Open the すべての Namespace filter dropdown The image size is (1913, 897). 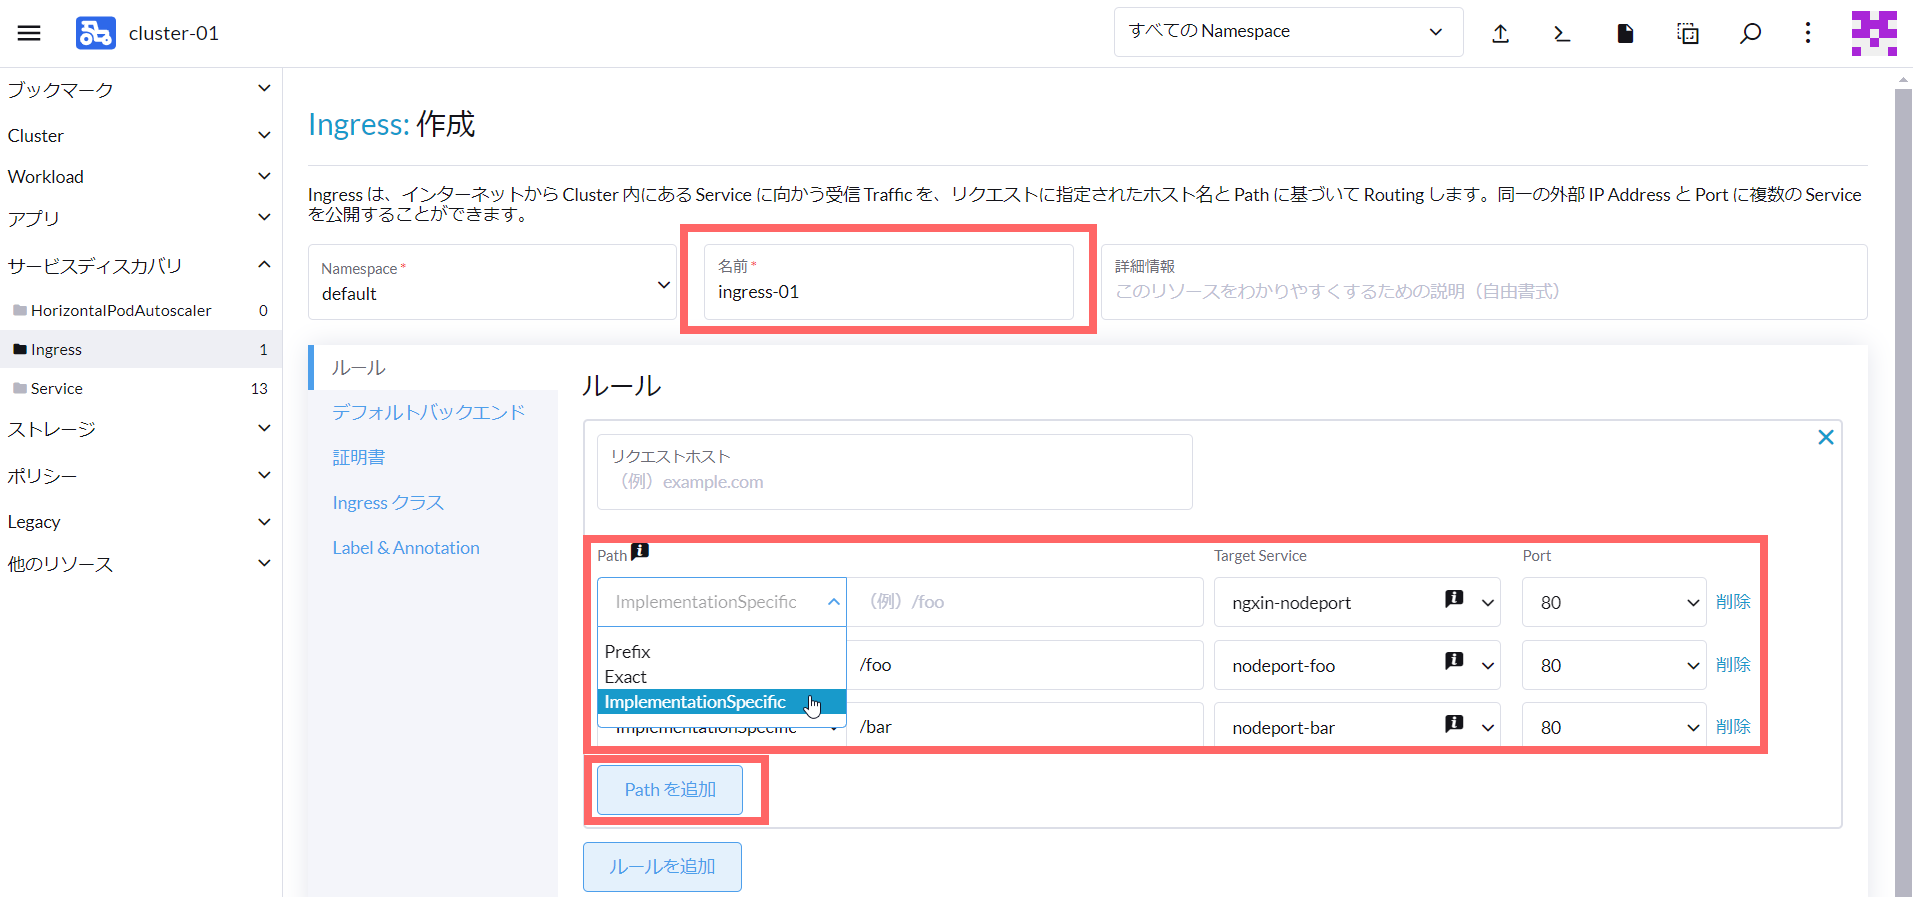click(x=1287, y=32)
